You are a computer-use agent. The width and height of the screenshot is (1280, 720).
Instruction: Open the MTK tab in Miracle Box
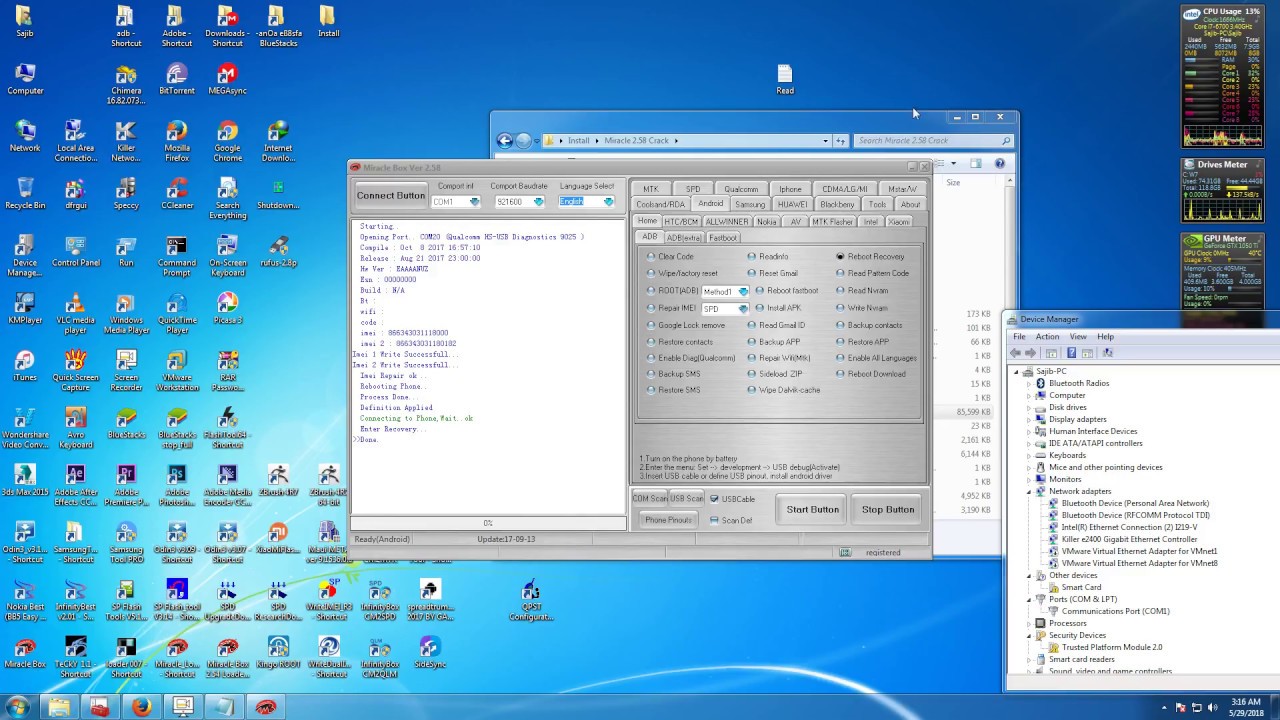pyautogui.click(x=651, y=189)
